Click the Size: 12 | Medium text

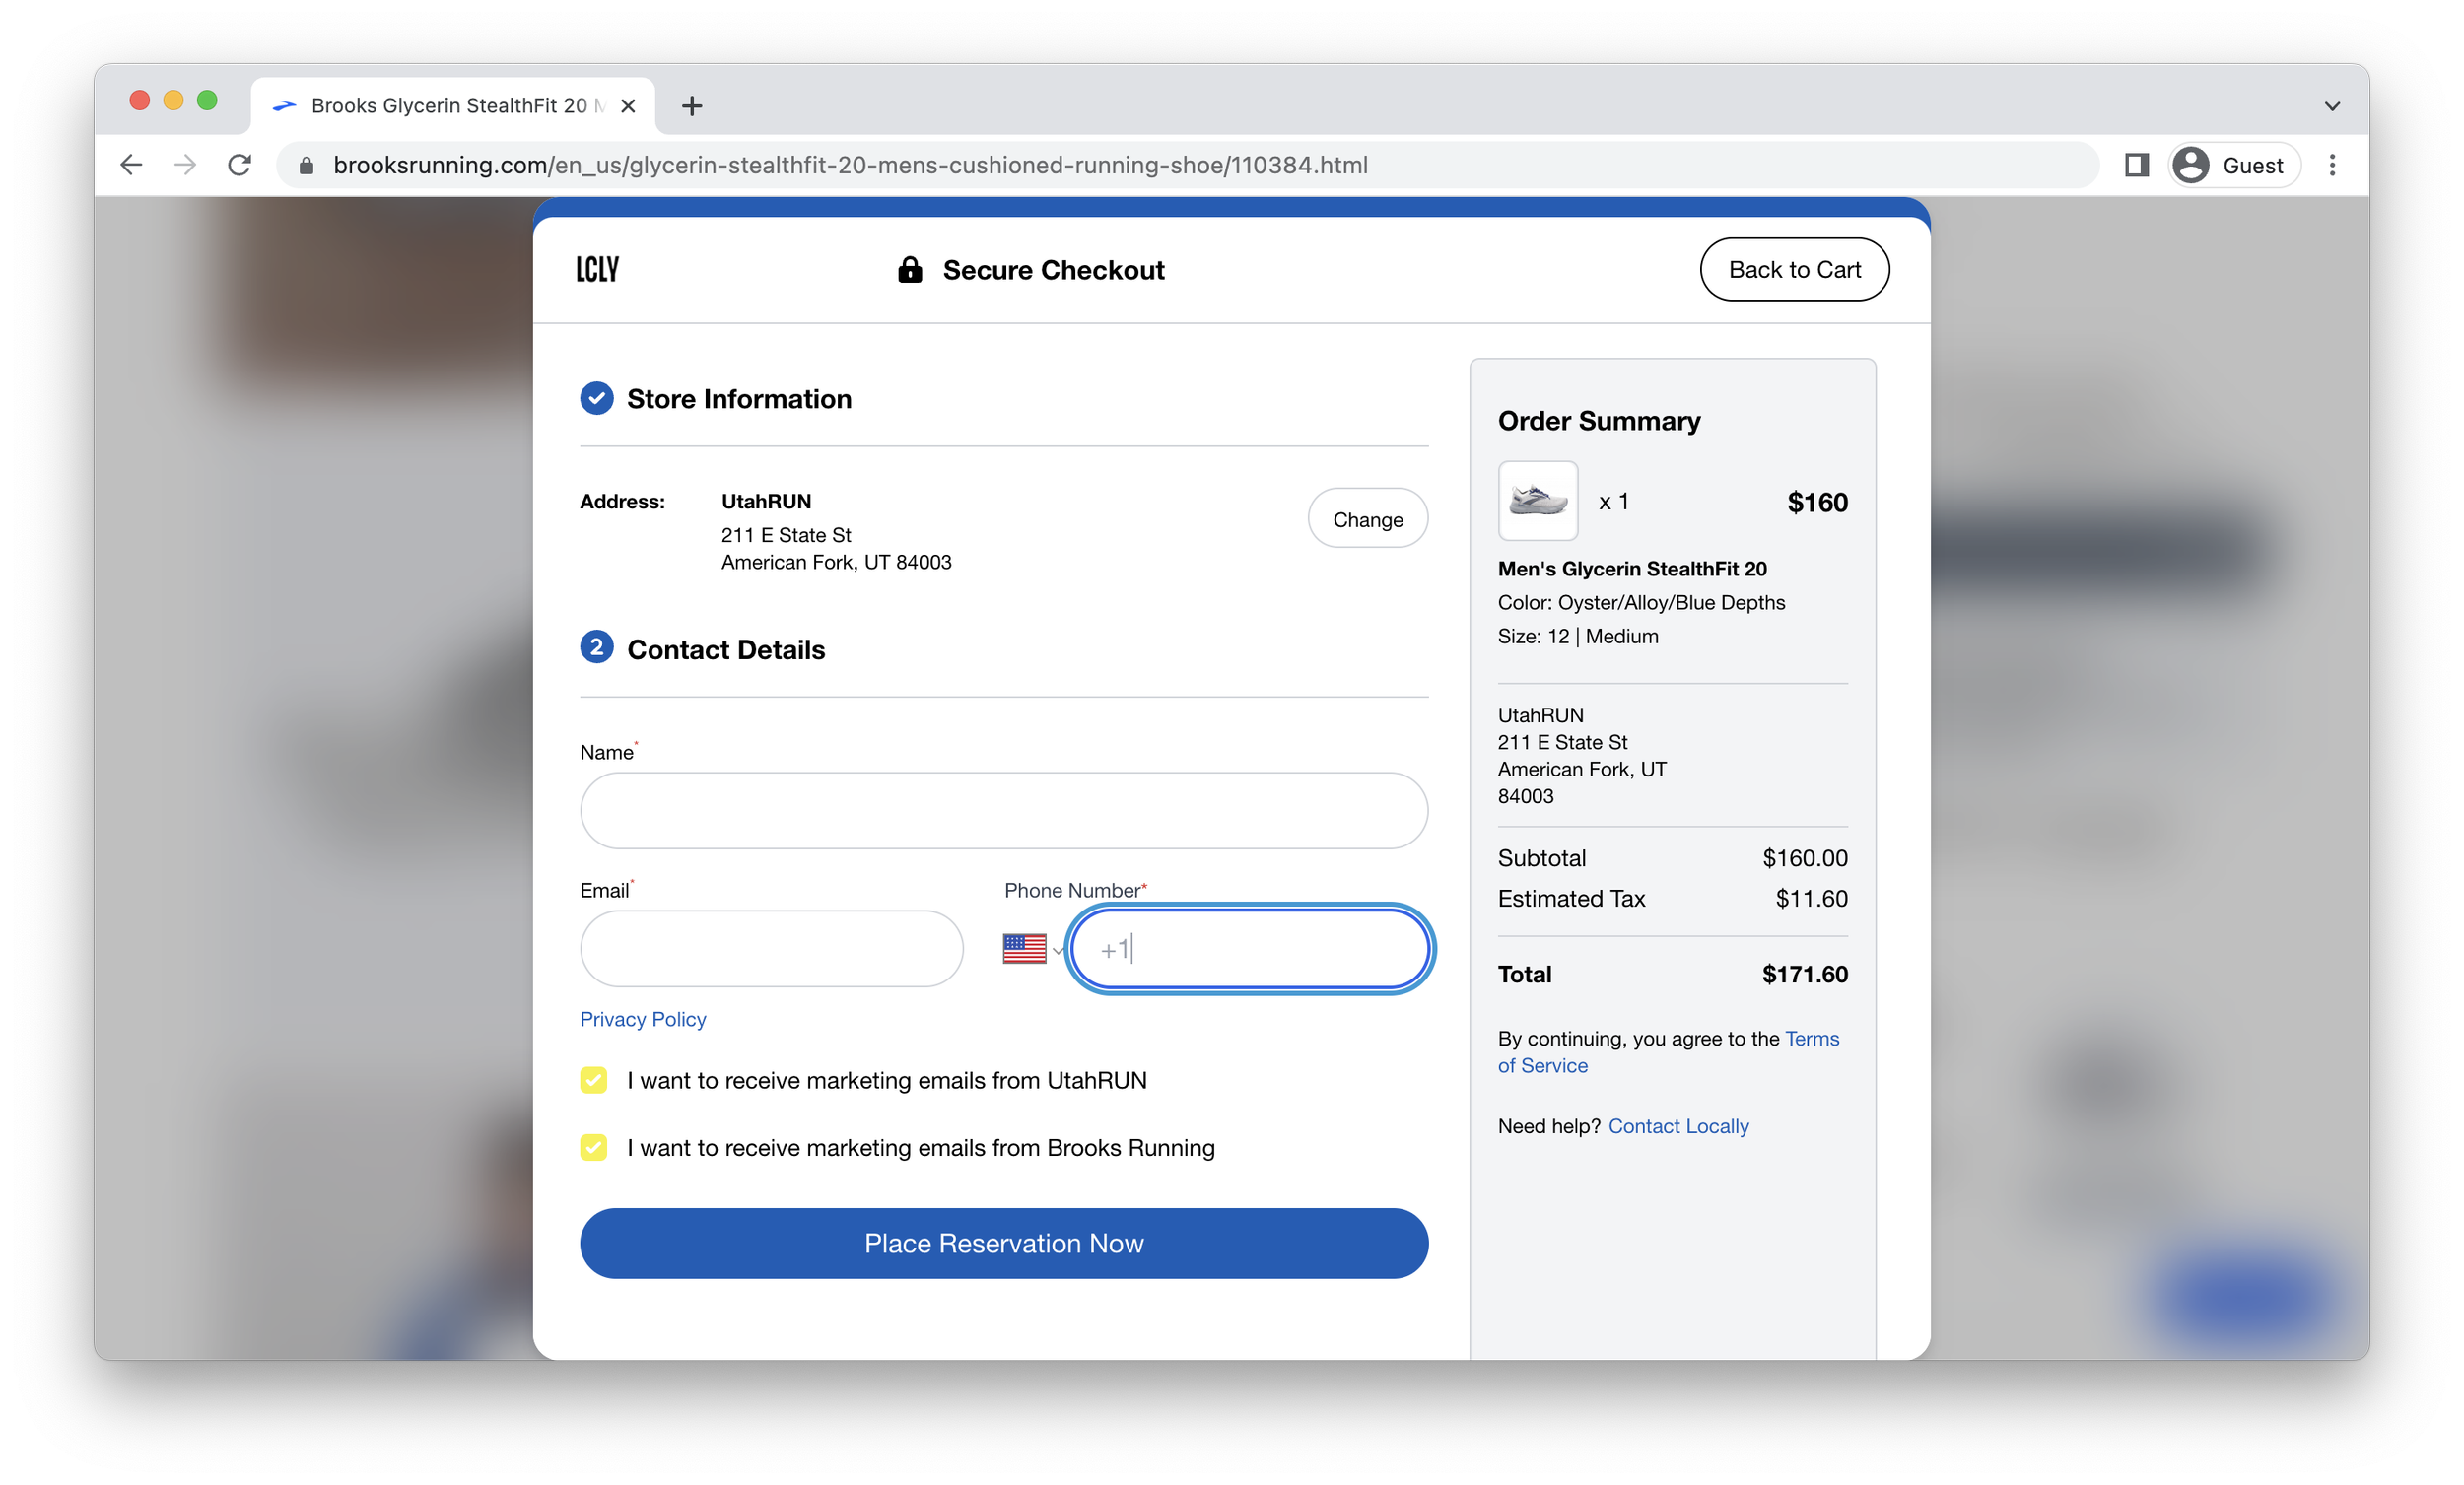point(1578,636)
